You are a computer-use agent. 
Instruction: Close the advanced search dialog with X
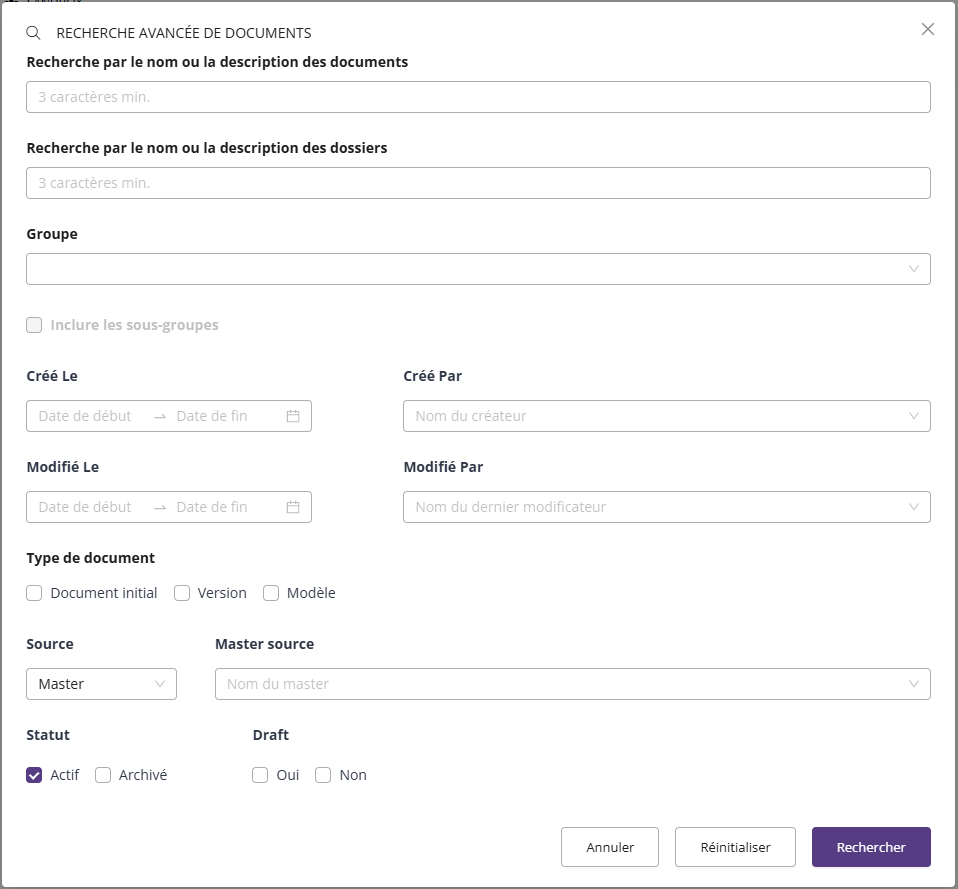[927, 29]
